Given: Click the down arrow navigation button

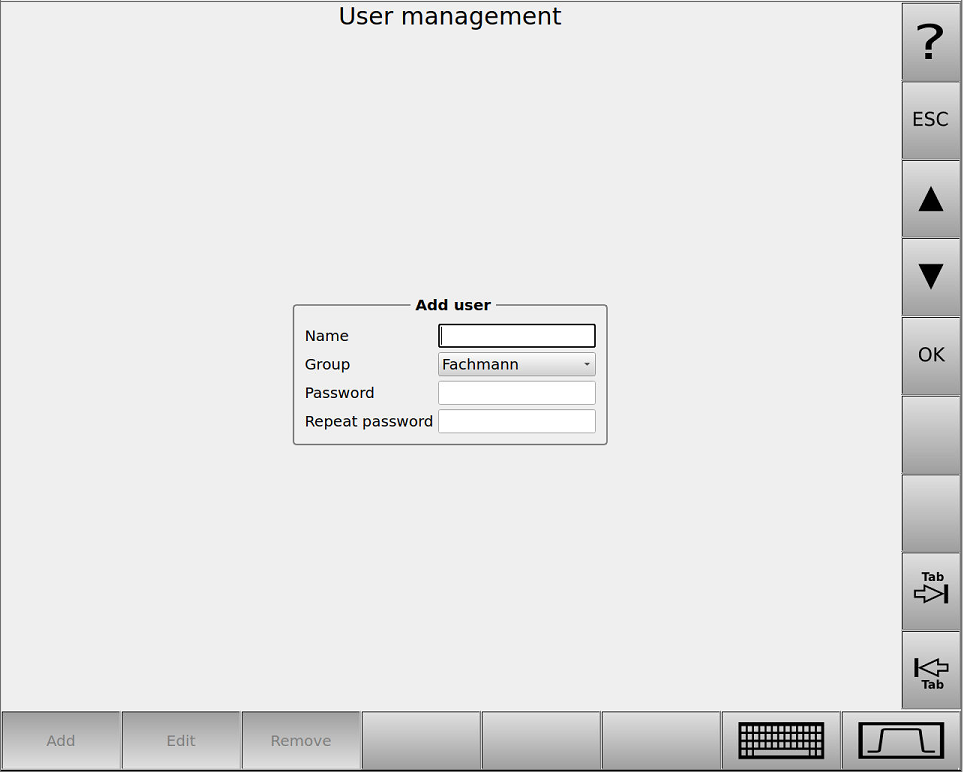Looking at the screenshot, I should [930, 277].
